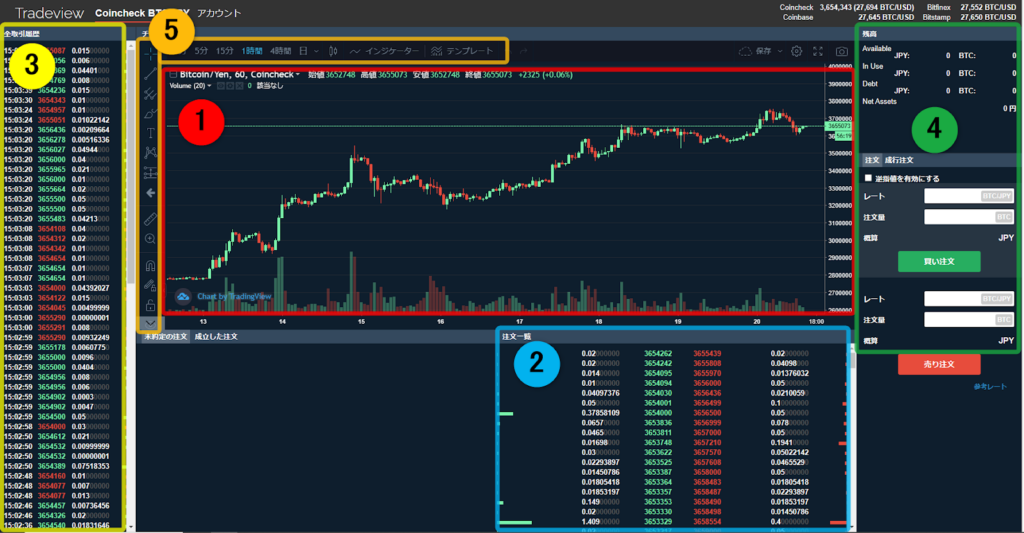Click the cloud 保存 save button
Viewport: 1024px width, 533px height.
pos(756,51)
